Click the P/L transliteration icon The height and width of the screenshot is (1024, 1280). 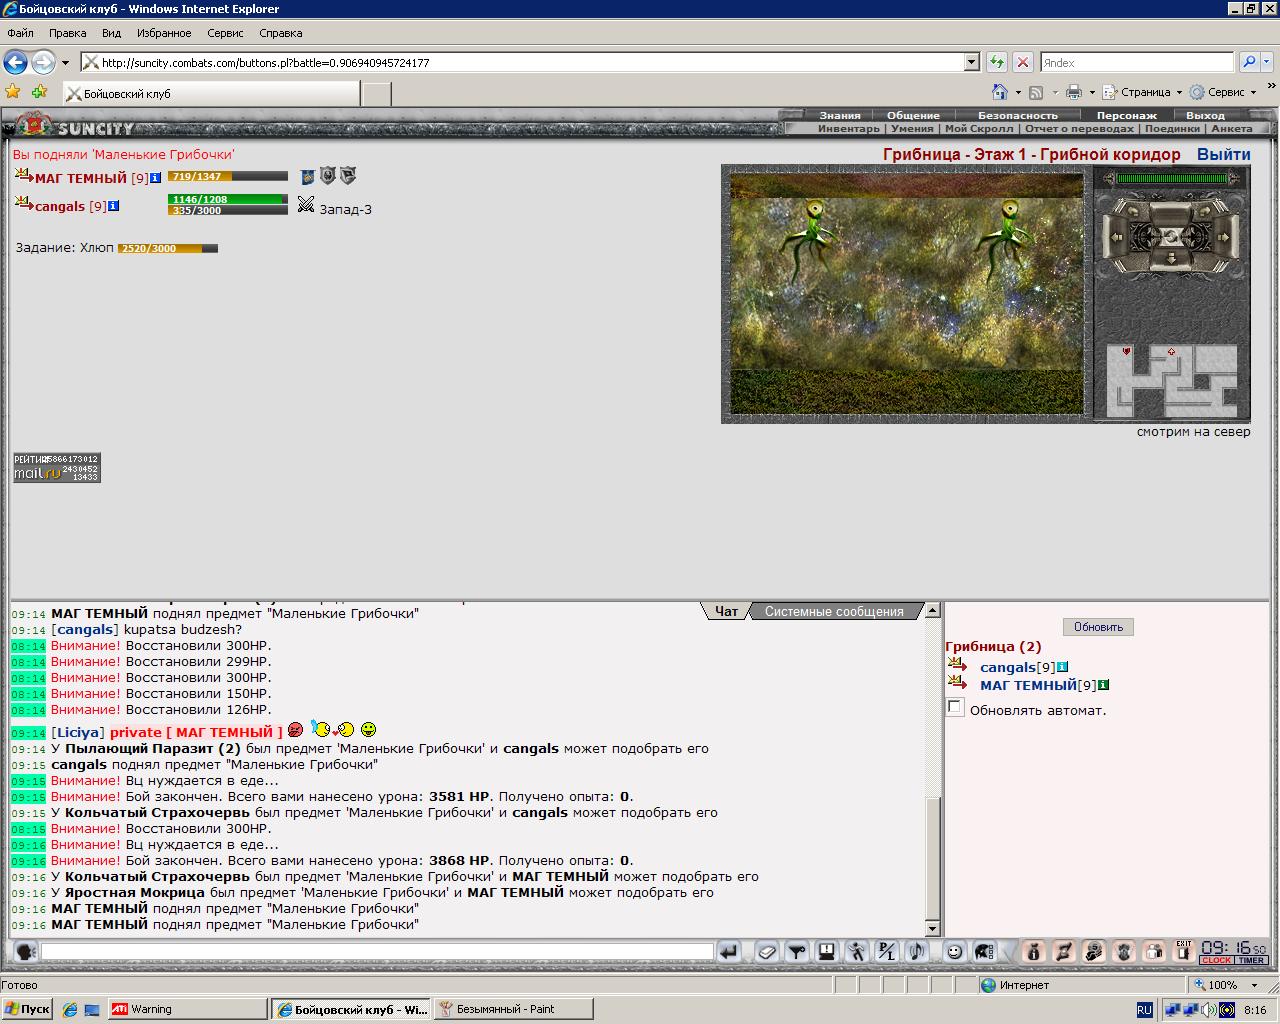point(887,952)
